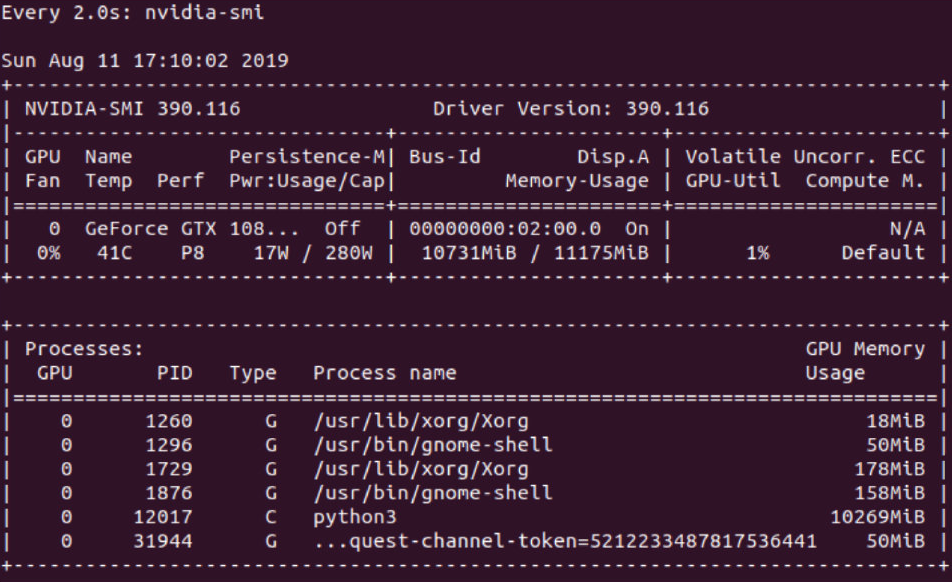Click the '10269MiB' memory usage value
The width and height of the screenshot is (952, 582).
coord(877,517)
